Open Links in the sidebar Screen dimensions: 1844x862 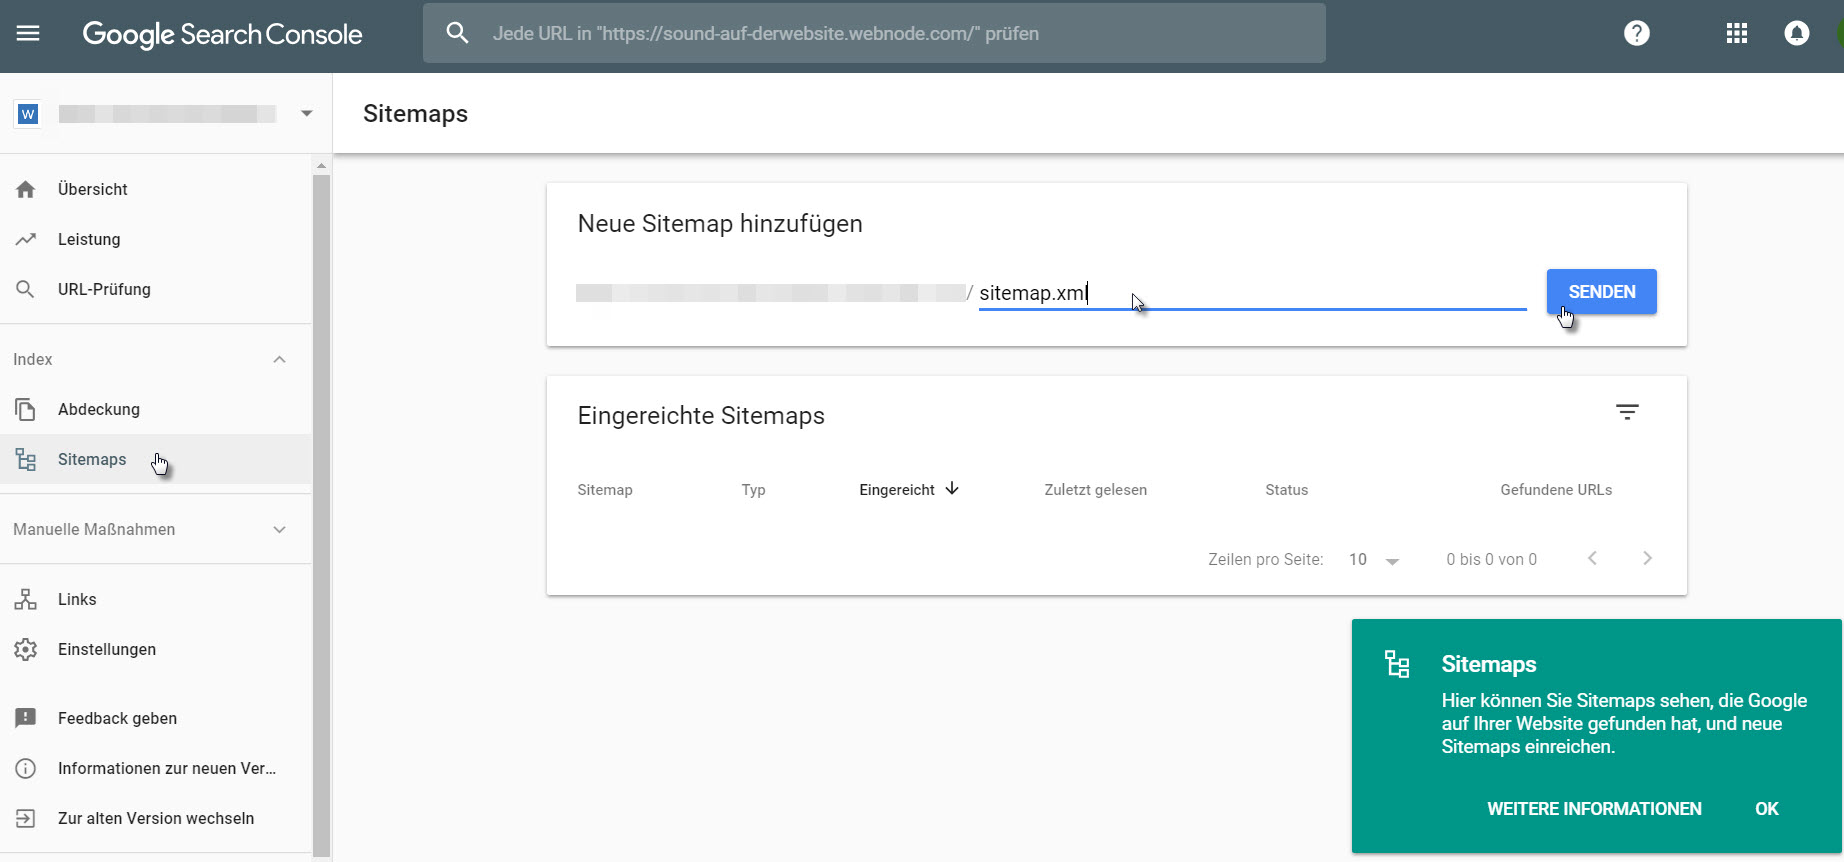tap(77, 599)
